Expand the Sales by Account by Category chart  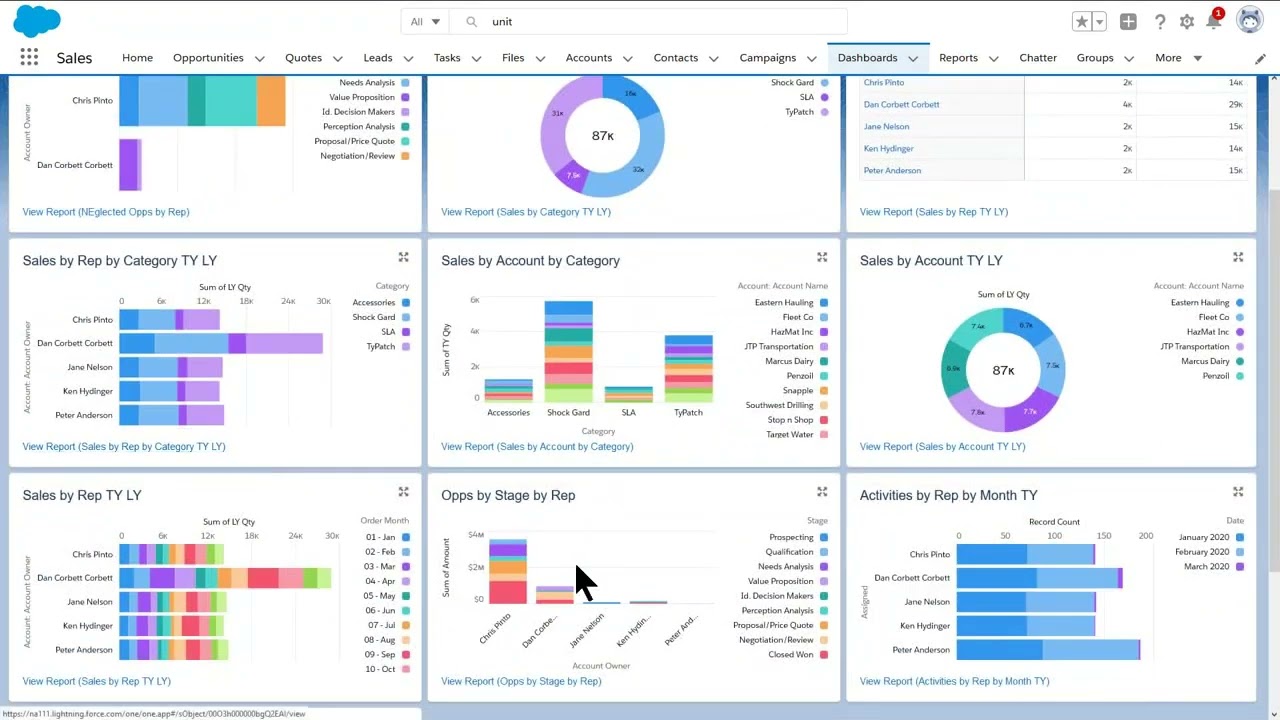(822, 257)
